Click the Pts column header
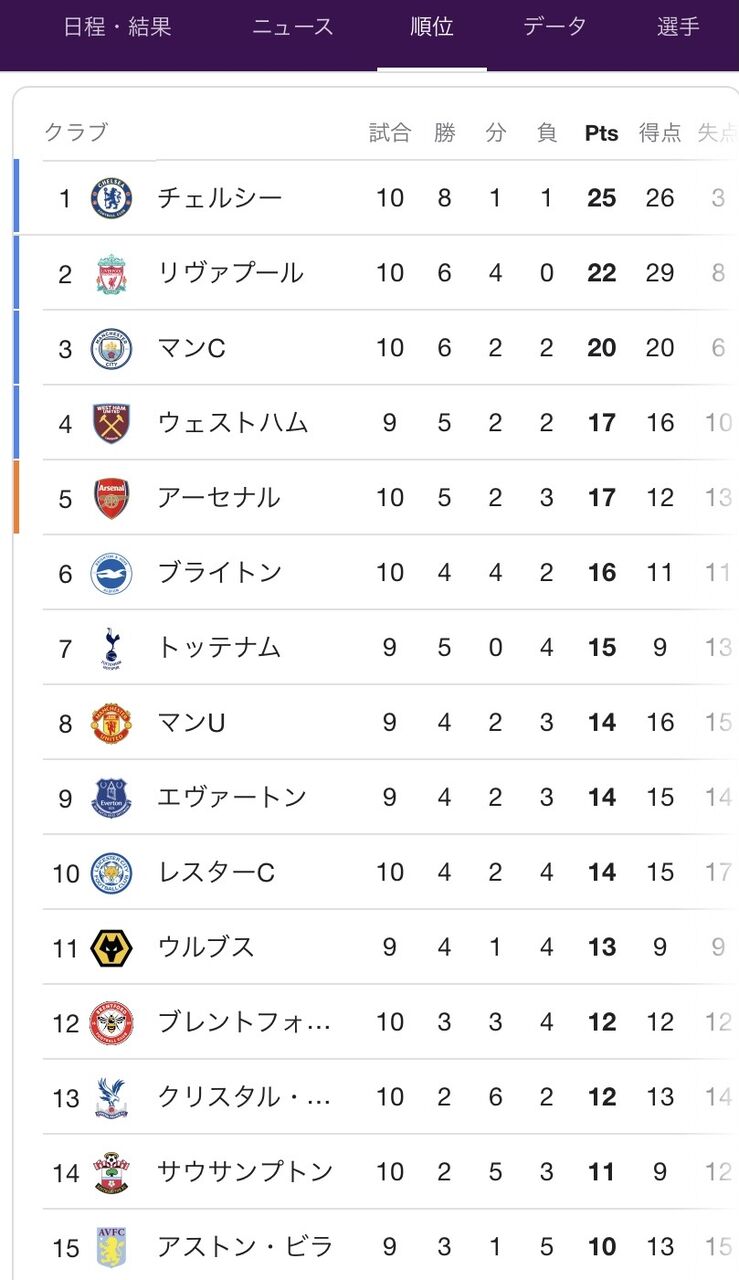This screenshot has width=739, height=1280. (x=602, y=133)
